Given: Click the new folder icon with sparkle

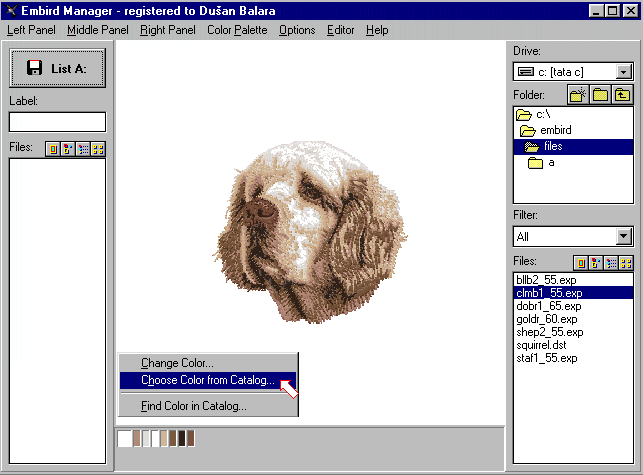Looking at the screenshot, I should 578,95.
